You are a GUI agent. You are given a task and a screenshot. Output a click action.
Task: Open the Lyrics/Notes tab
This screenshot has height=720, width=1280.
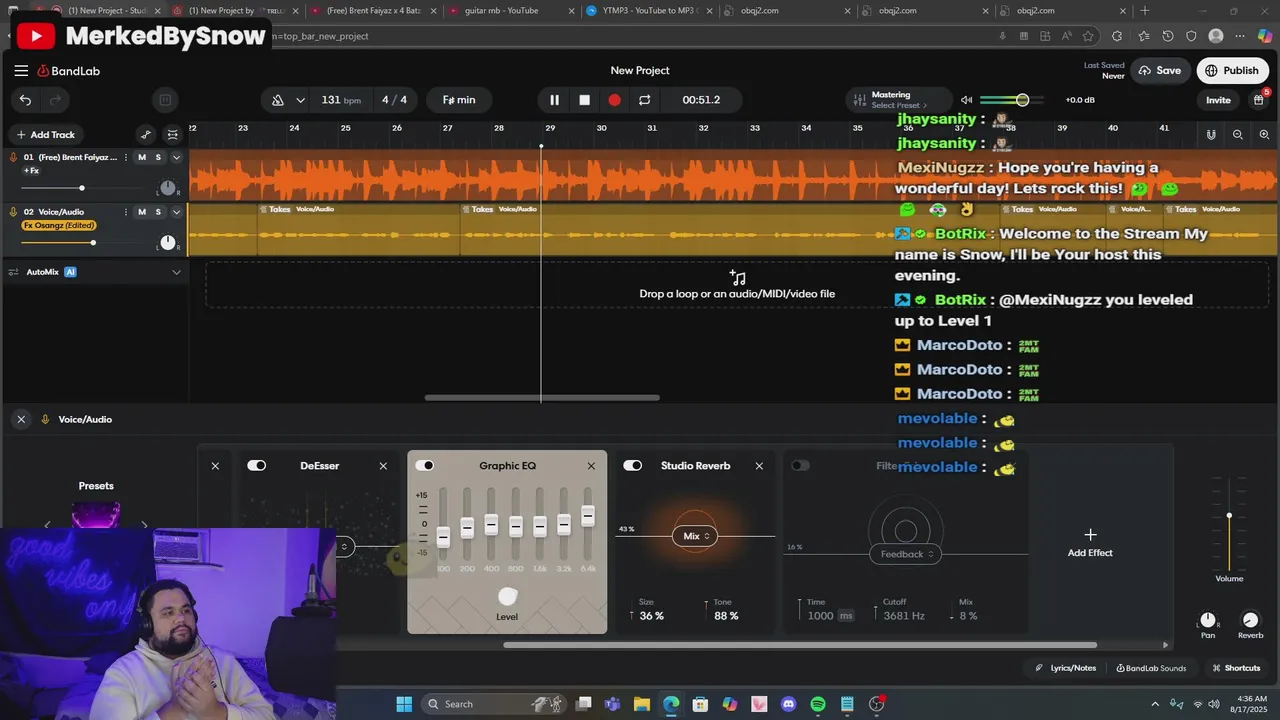(x=1065, y=668)
